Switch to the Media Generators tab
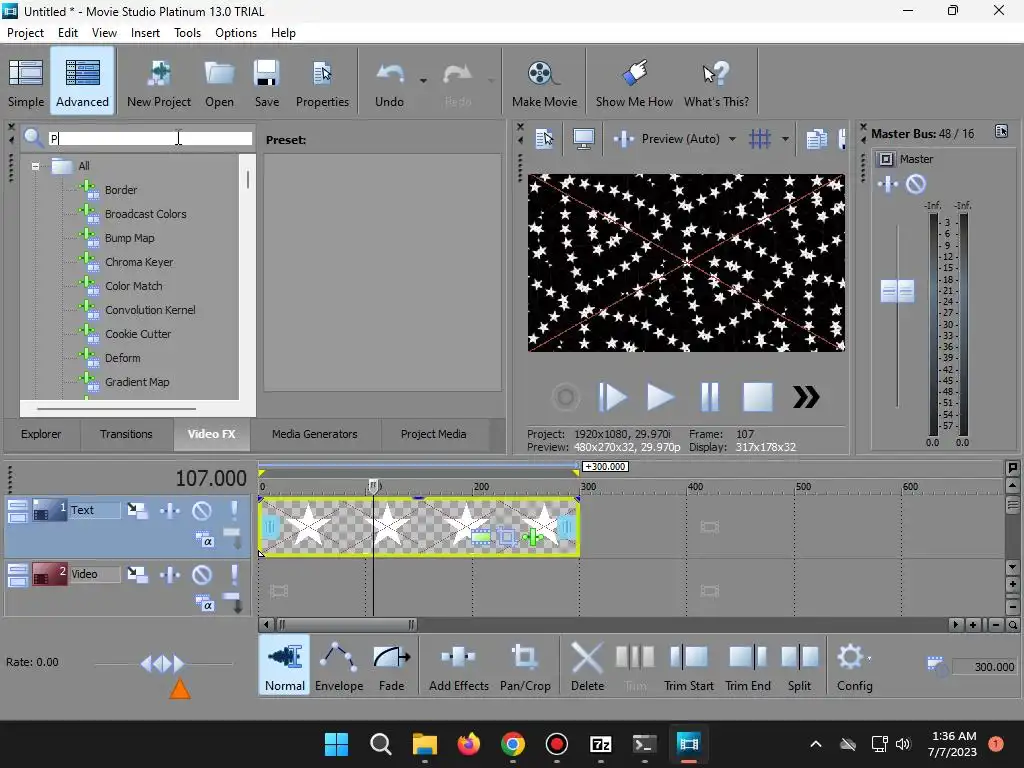Screen dimensions: 1024x768 [x=314, y=434]
